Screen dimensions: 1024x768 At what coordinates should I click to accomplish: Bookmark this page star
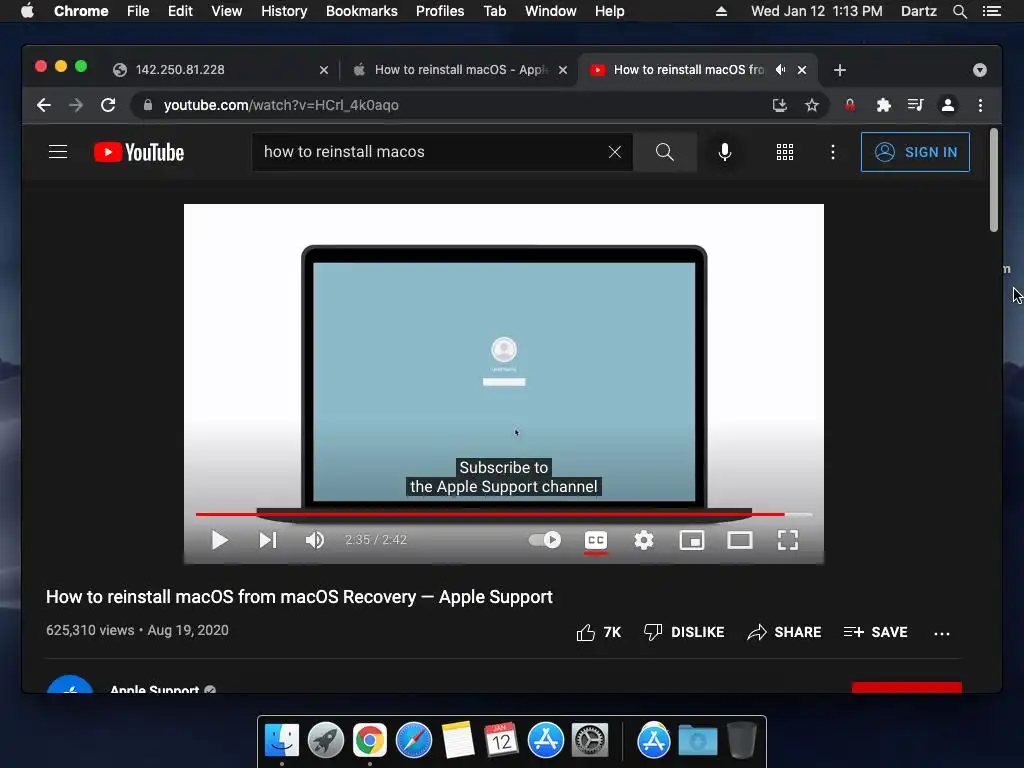(812, 105)
